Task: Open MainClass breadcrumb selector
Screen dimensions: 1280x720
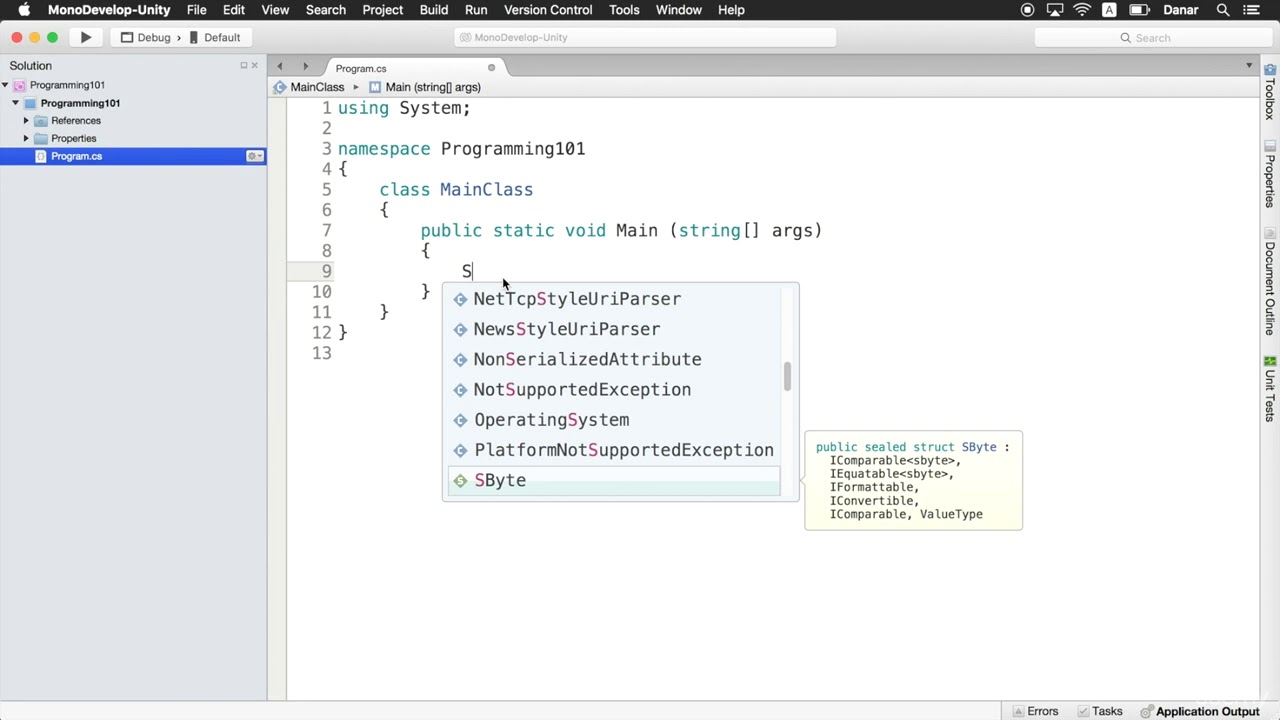Action: (x=309, y=87)
